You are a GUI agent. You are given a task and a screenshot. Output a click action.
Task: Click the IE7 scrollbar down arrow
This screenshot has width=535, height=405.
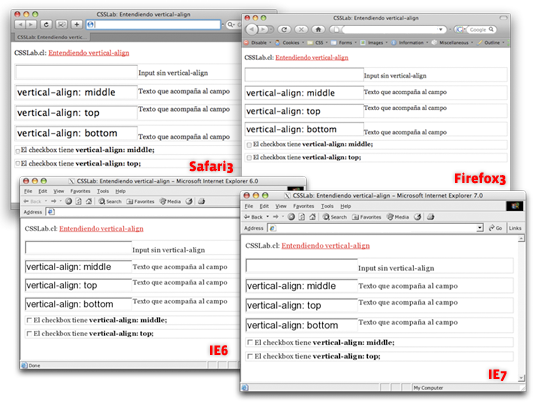[x=521, y=378]
